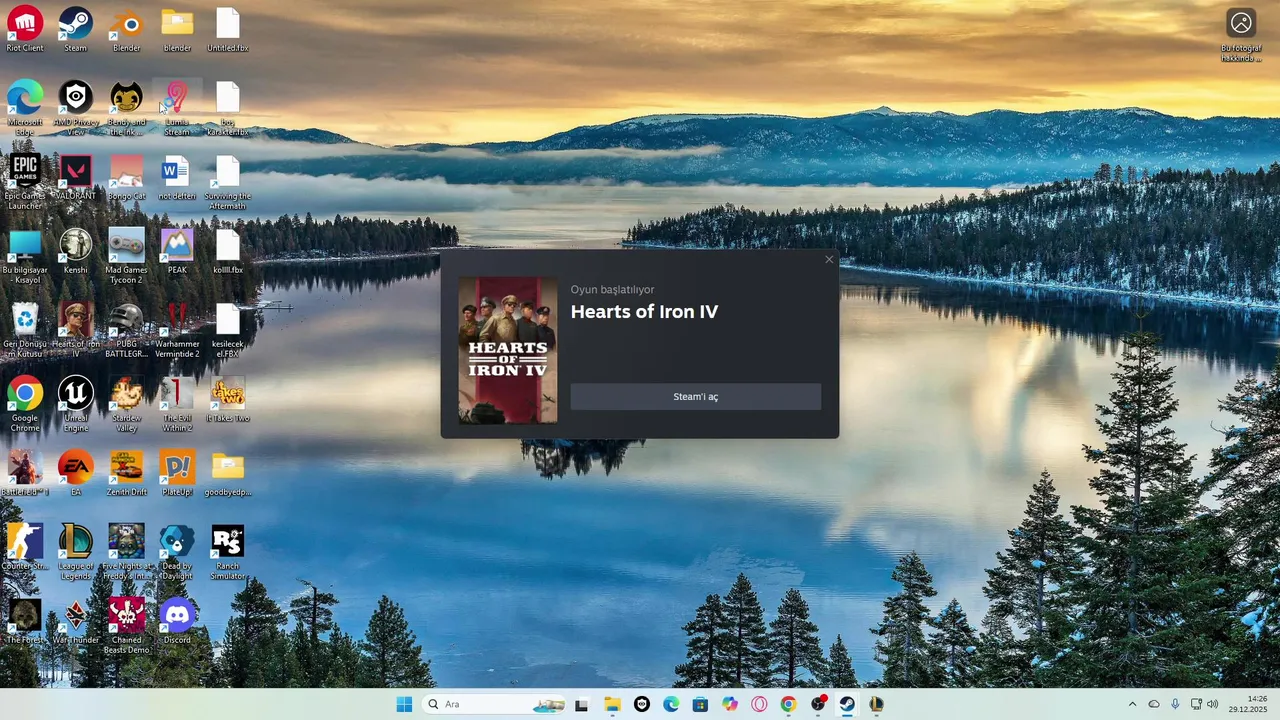
Task: Launch the PUBG BATTLEGROUNDS desktop shortcut
Action: coord(127,330)
